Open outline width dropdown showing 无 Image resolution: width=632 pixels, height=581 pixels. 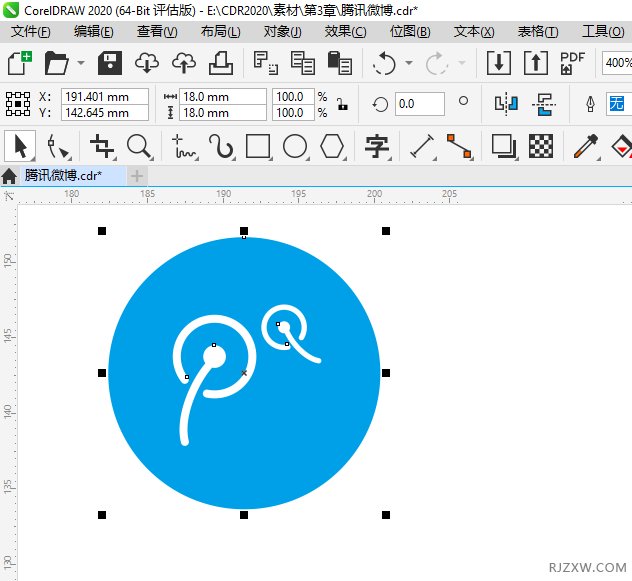click(618, 104)
